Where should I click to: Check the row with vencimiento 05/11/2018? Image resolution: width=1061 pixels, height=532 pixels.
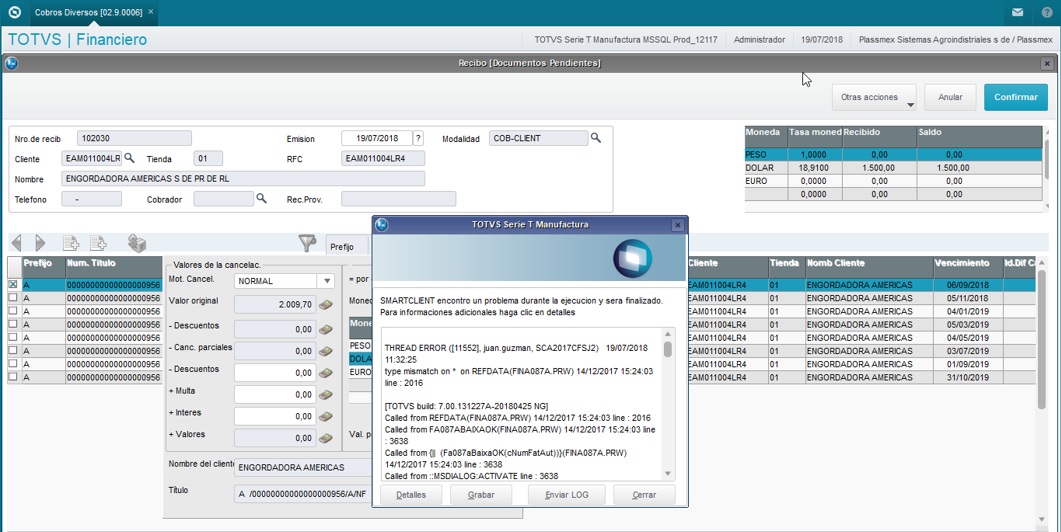13,298
